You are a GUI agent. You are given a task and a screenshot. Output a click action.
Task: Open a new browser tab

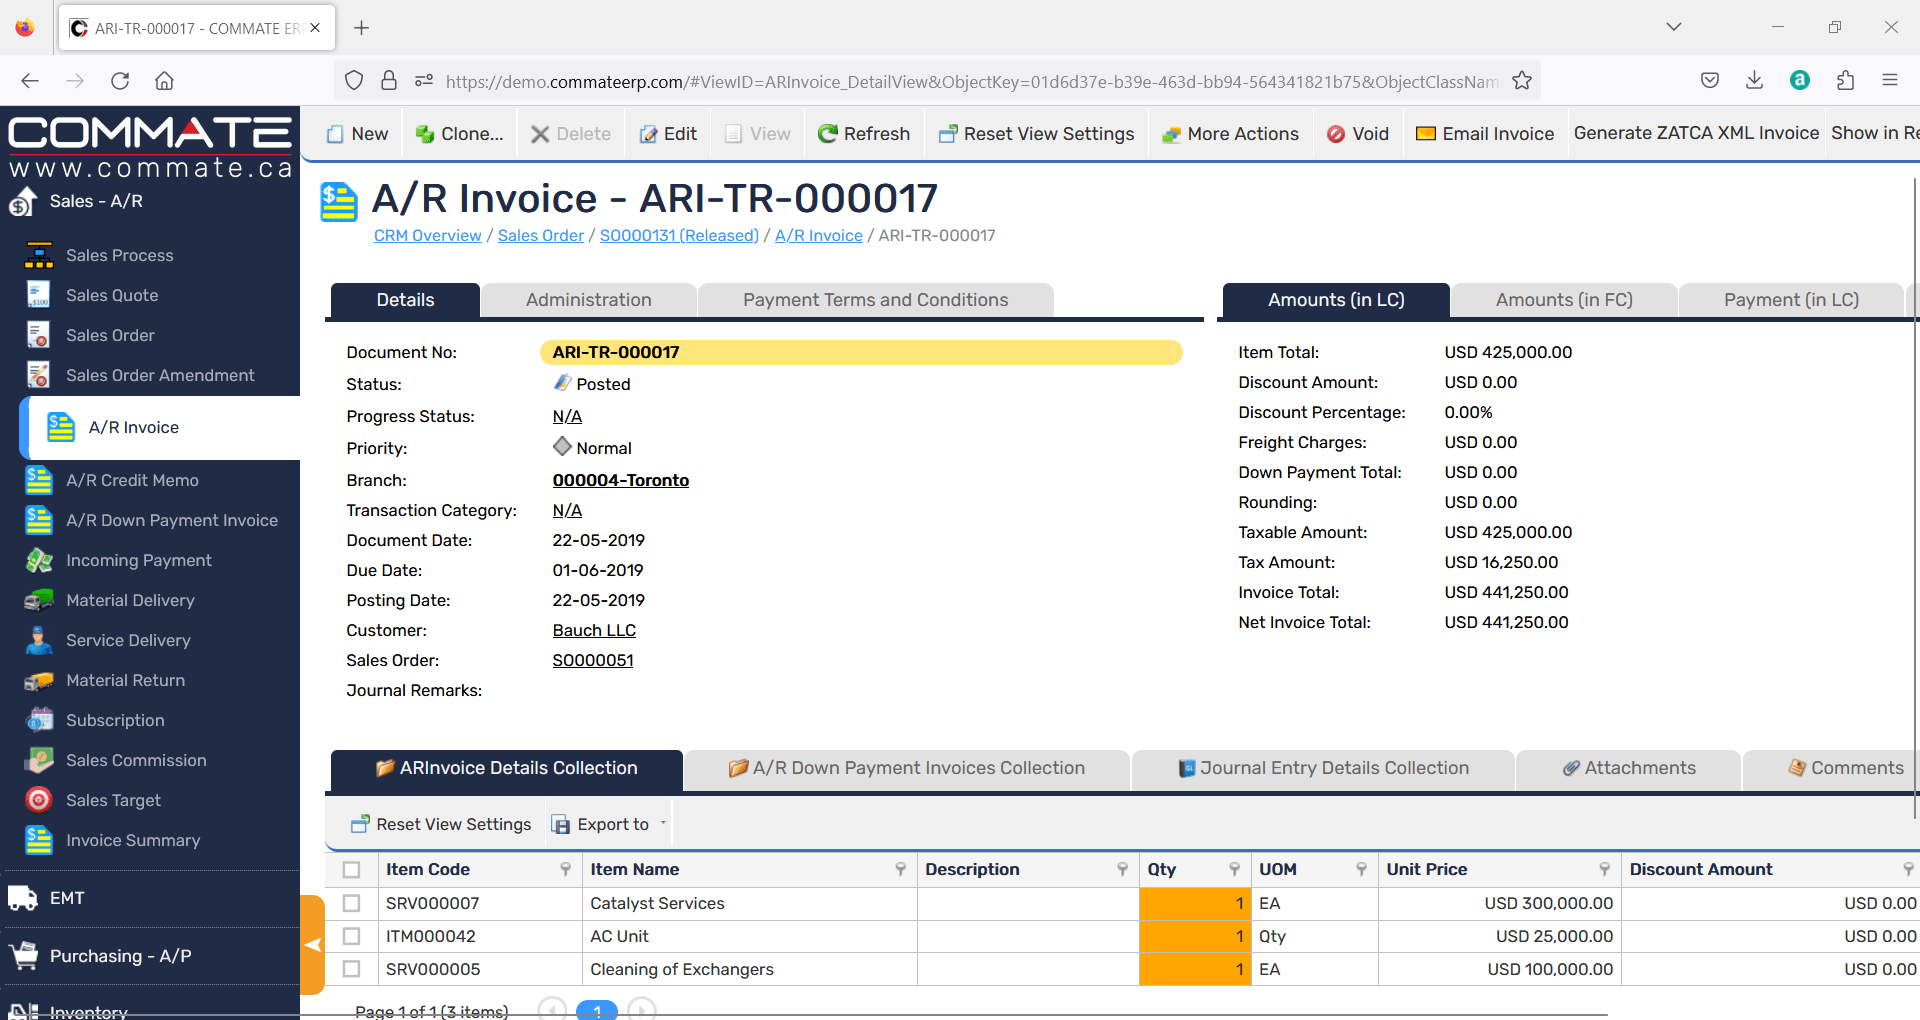(362, 28)
